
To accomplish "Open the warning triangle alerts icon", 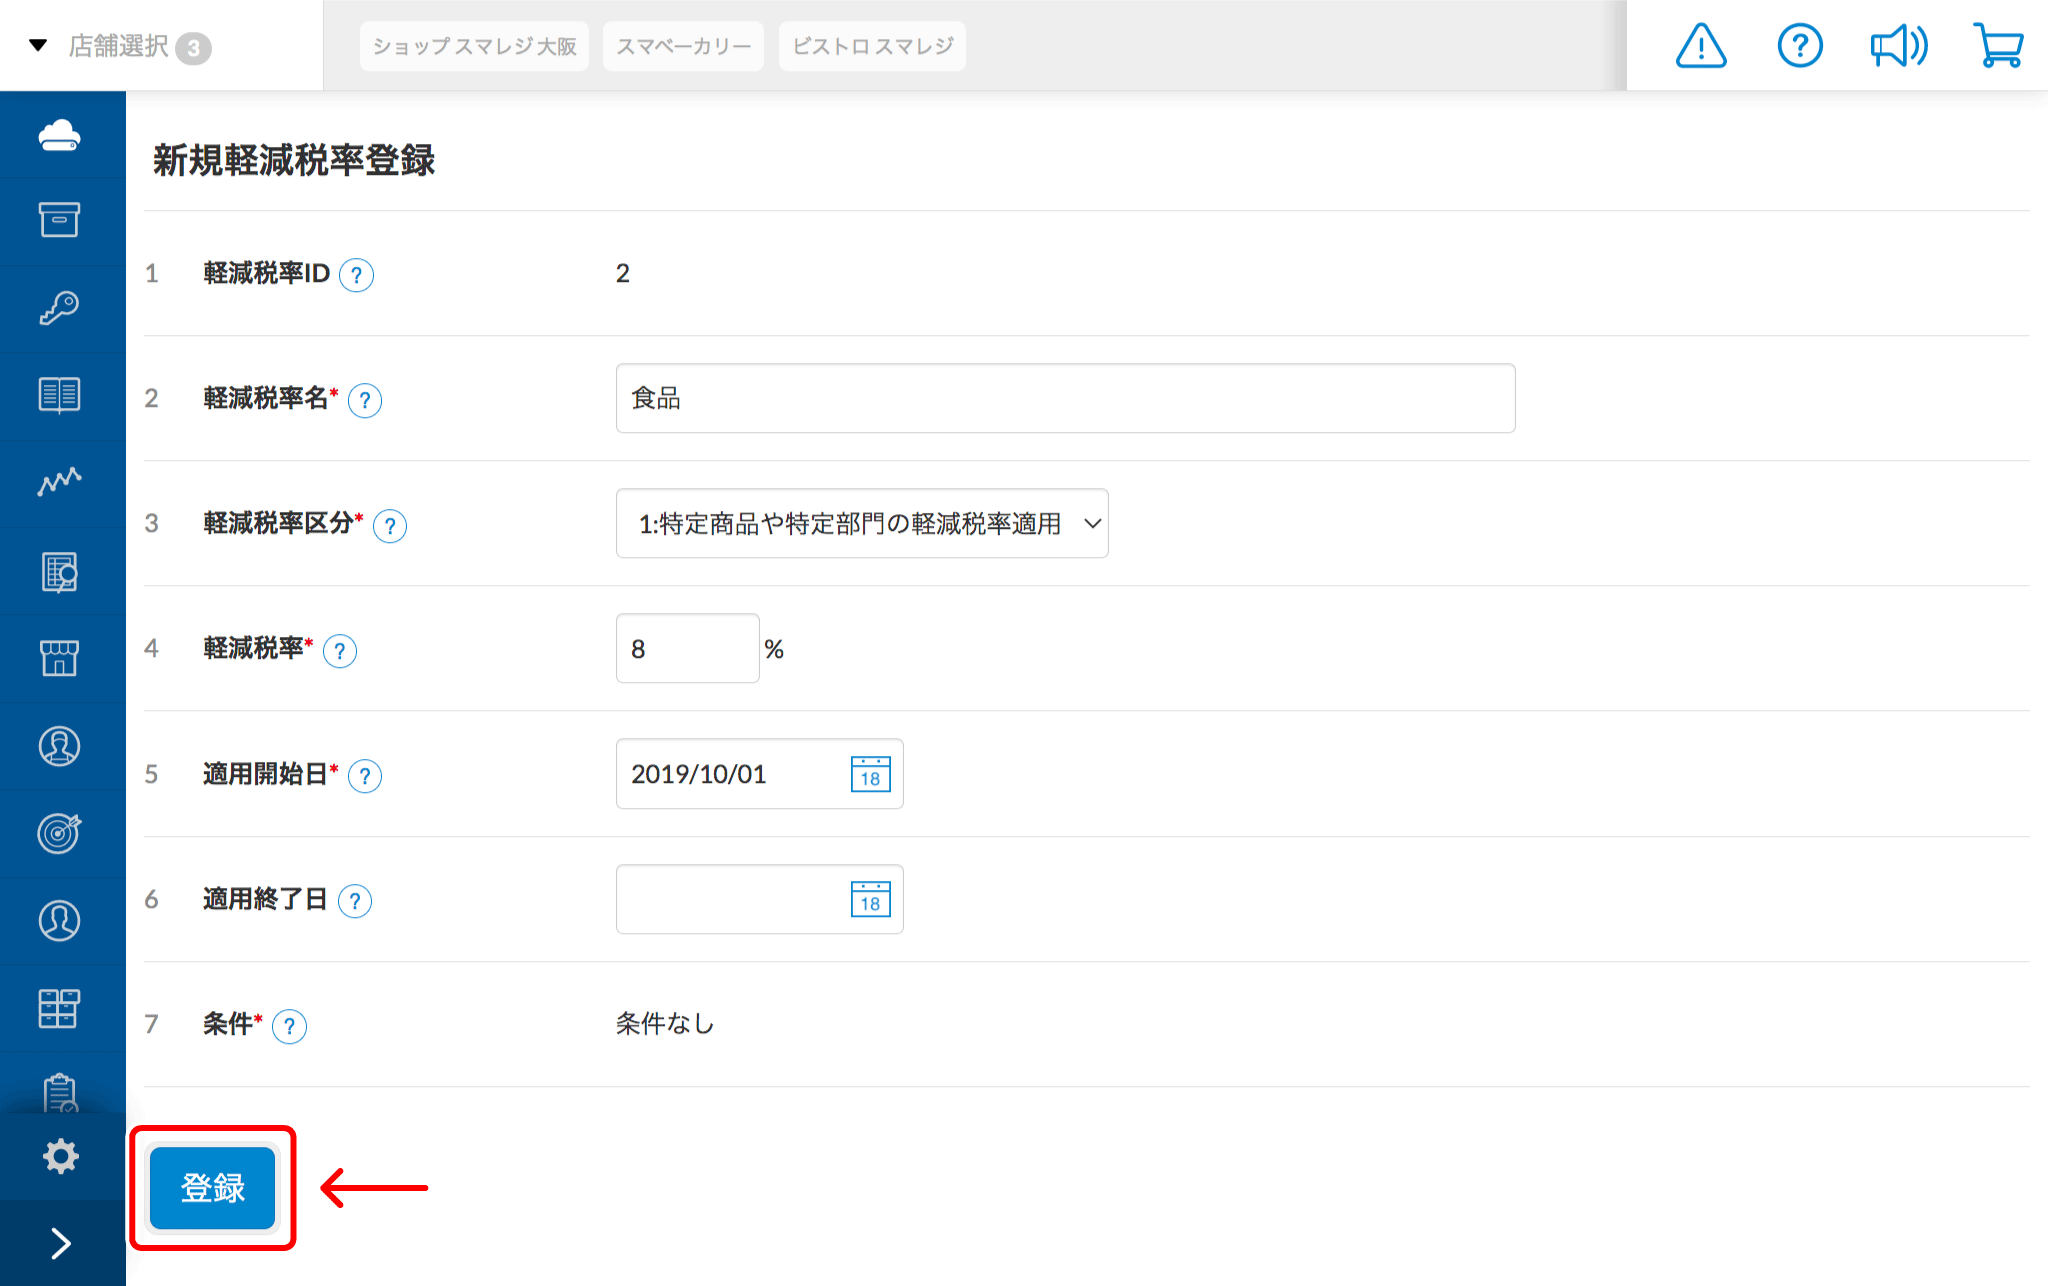I will (1701, 46).
